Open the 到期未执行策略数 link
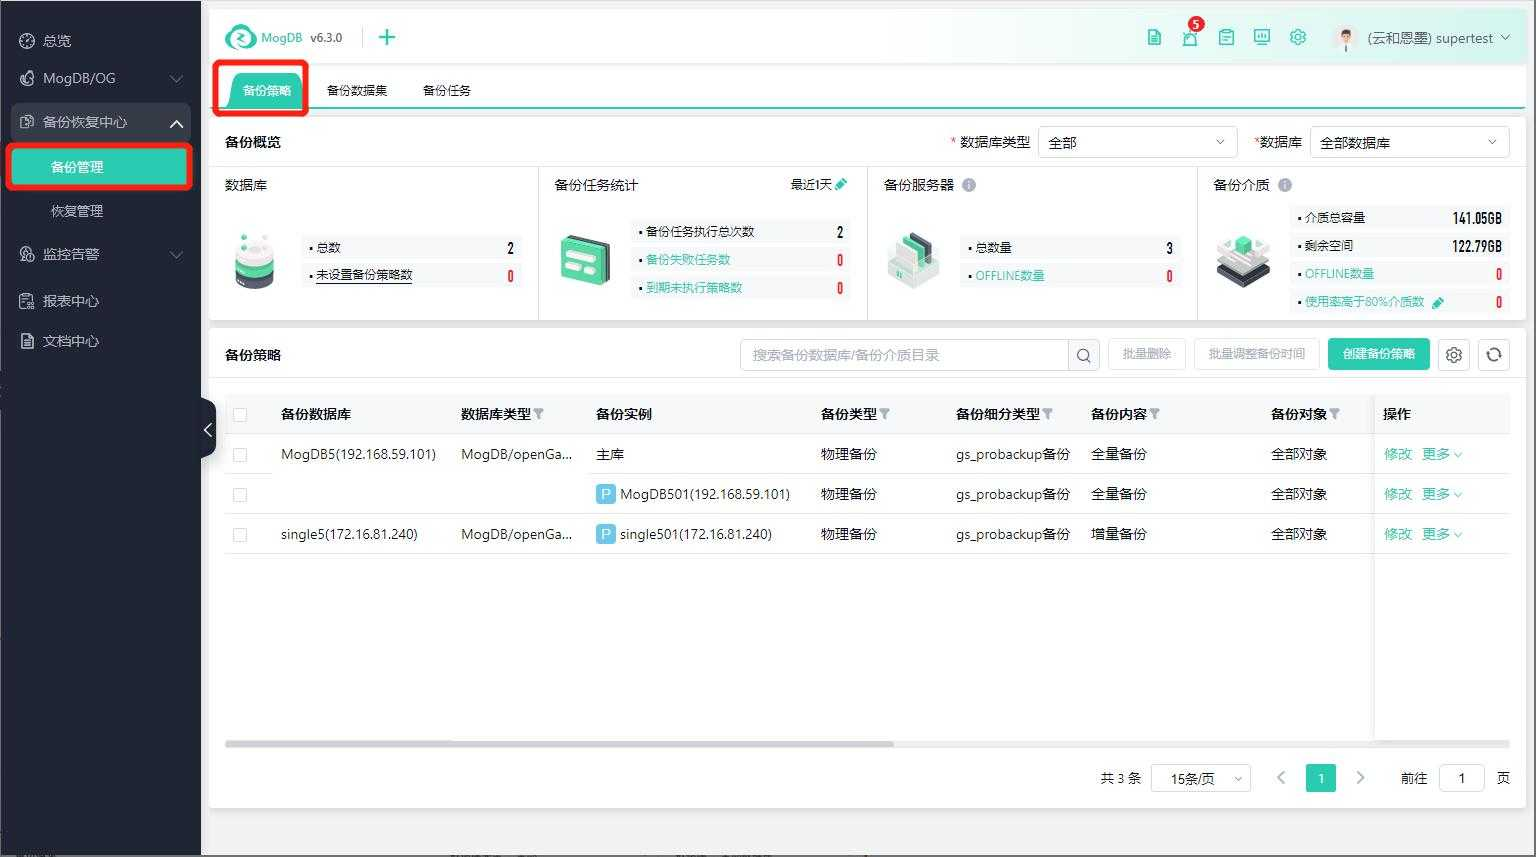The image size is (1536, 857). tap(694, 288)
